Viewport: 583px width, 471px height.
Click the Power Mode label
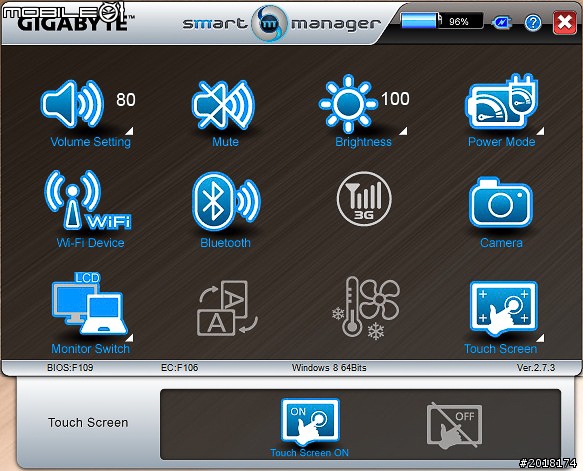(501, 142)
